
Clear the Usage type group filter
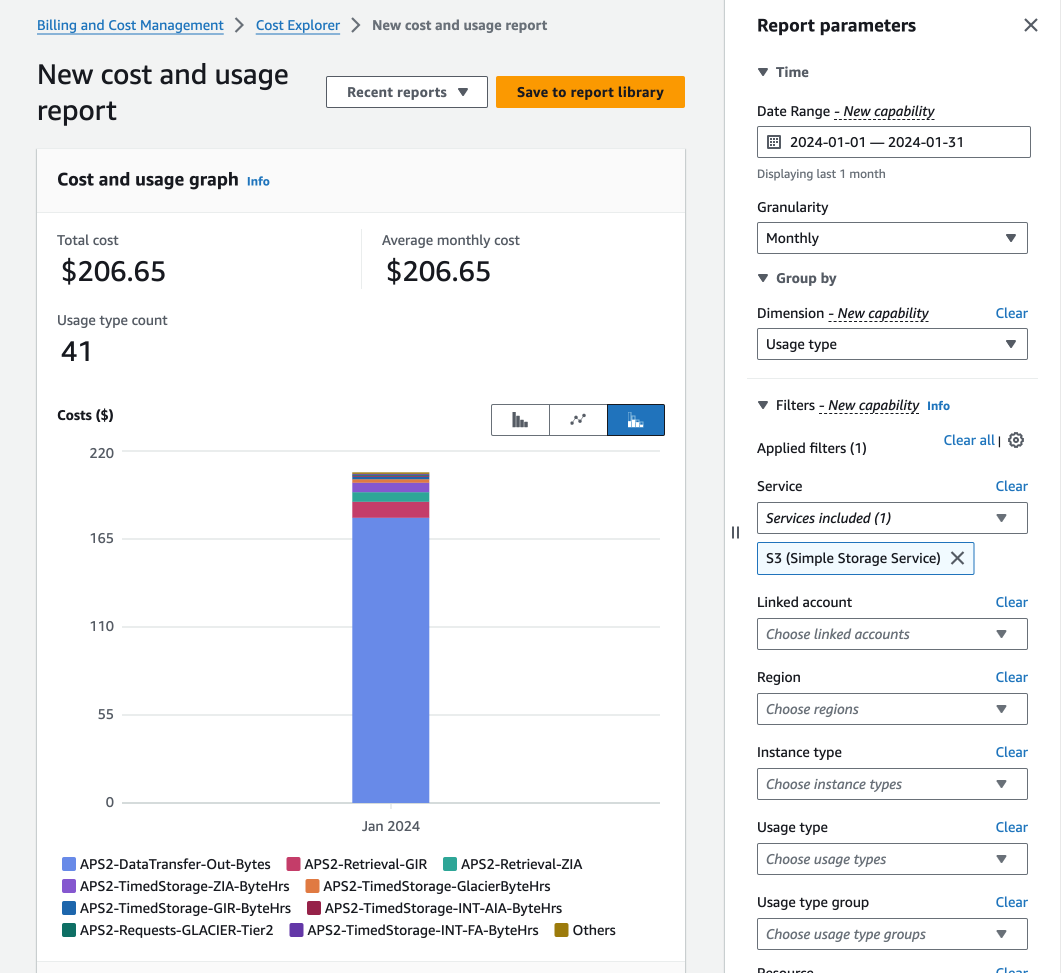point(1011,903)
